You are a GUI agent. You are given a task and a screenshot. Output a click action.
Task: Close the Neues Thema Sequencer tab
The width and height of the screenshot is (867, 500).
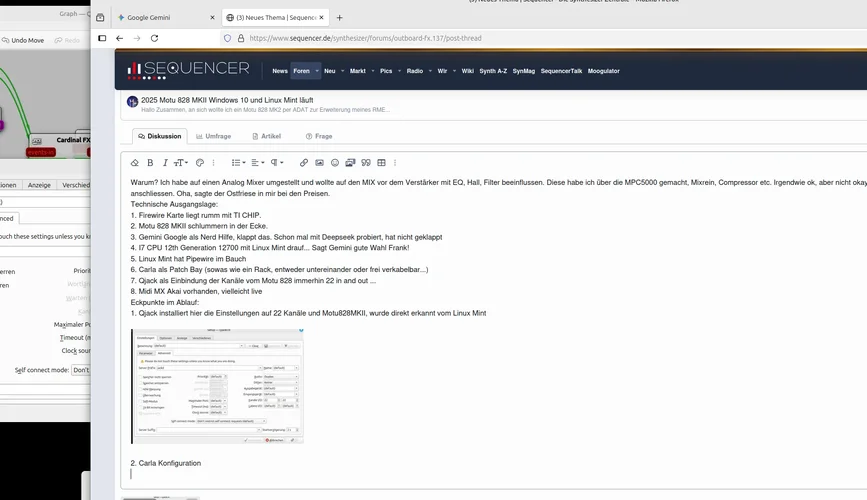coord(321,18)
